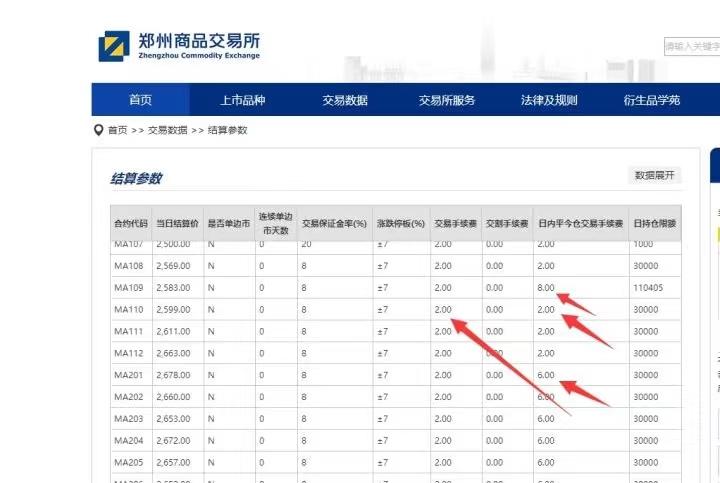This screenshot has width=720, height=483.
Task: Click the 交割手续费 column header
Action: pos(507,224)
